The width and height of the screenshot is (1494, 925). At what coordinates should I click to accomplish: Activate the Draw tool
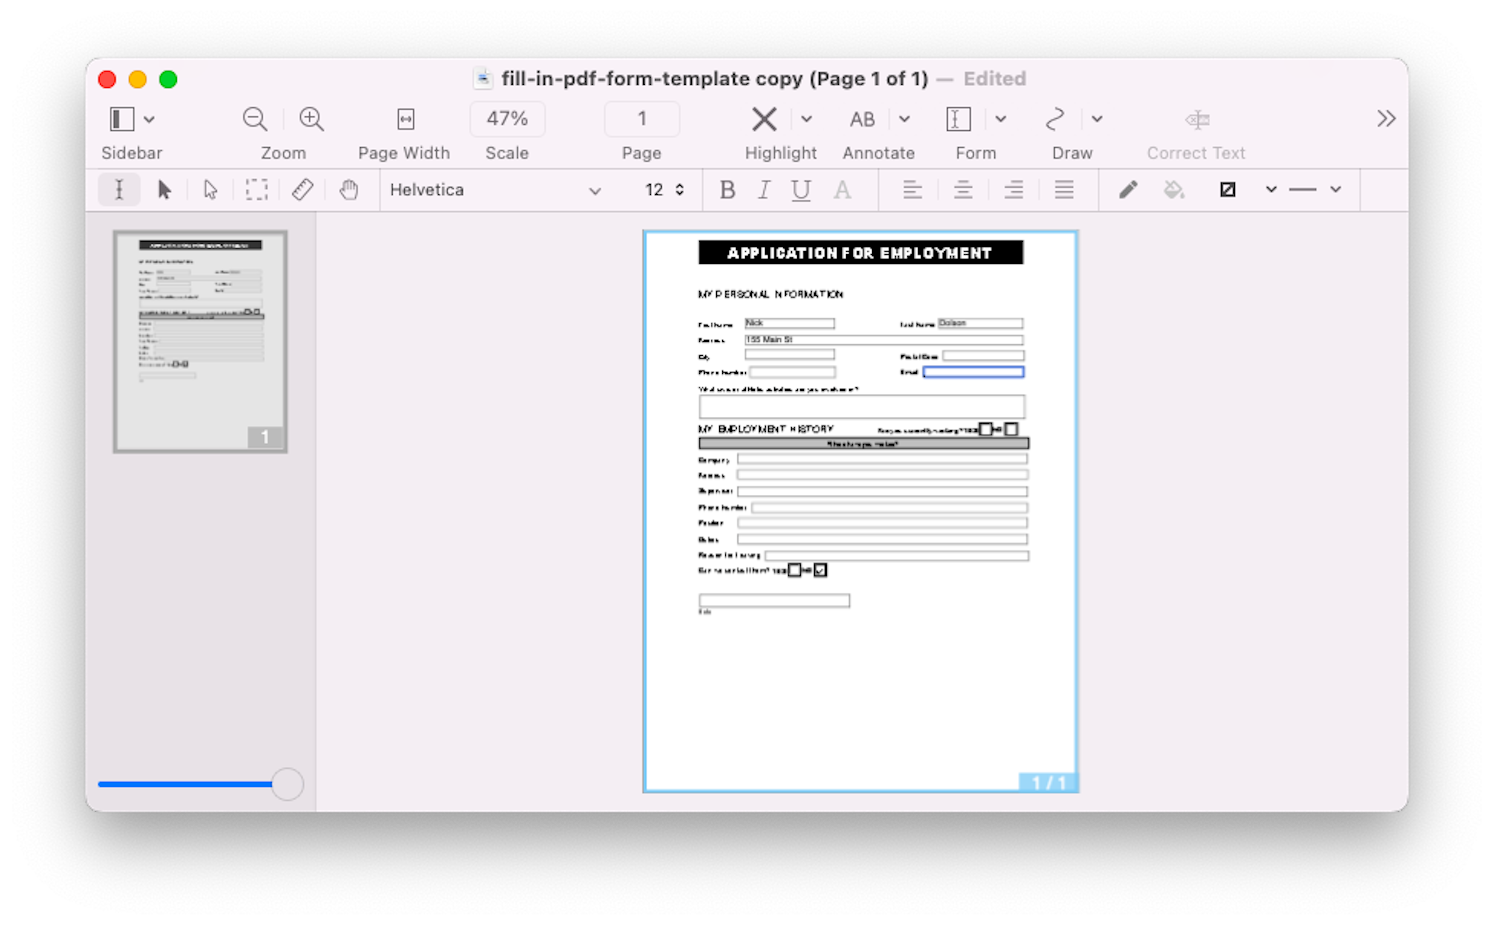(1055, 118)
